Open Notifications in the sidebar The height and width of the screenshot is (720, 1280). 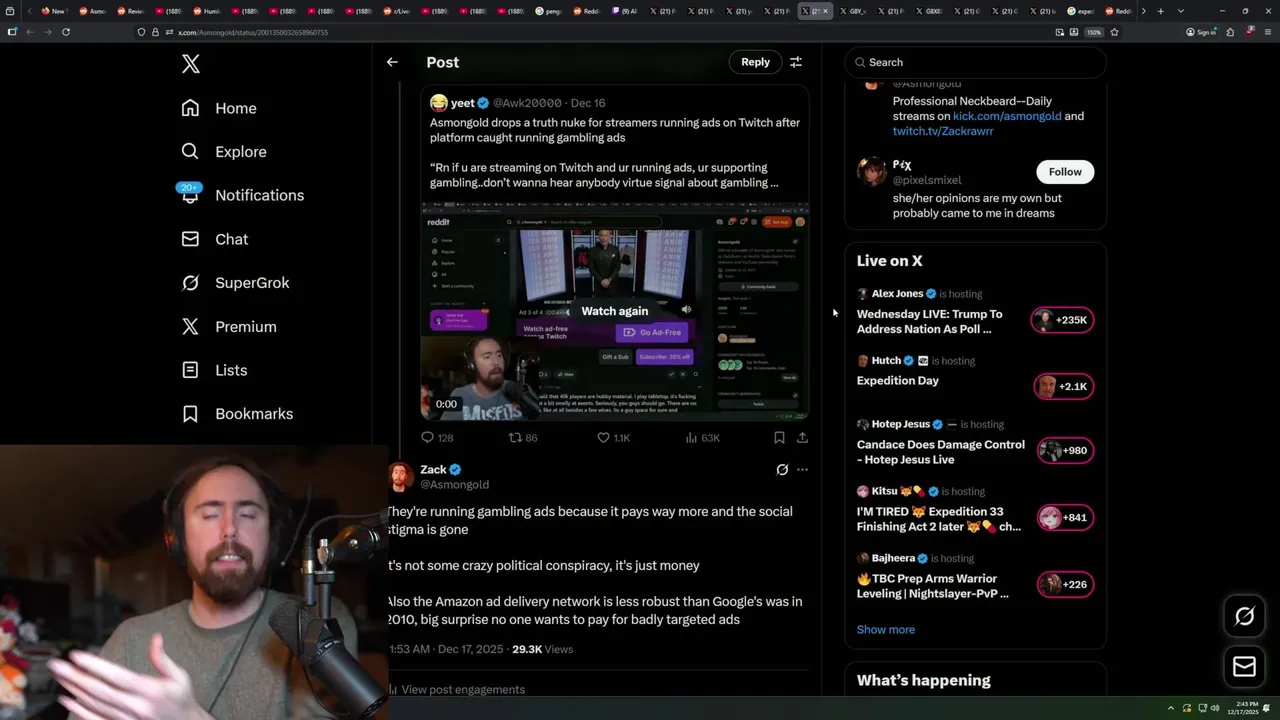tap(241, 195)
